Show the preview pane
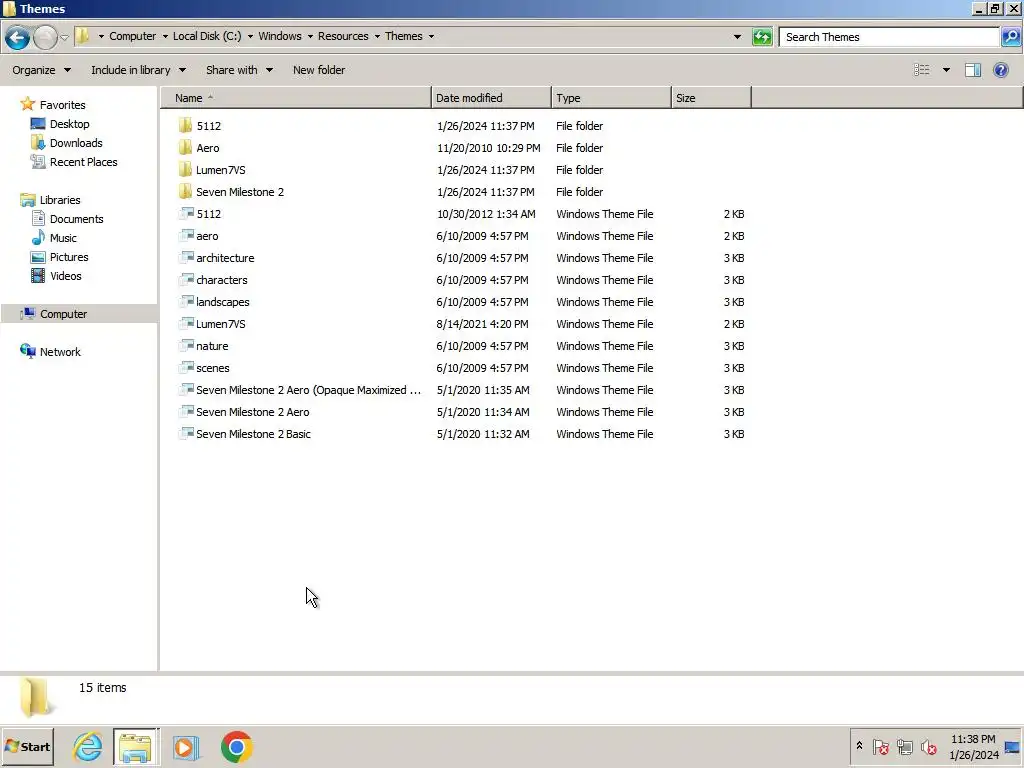 tap(973, 70)
